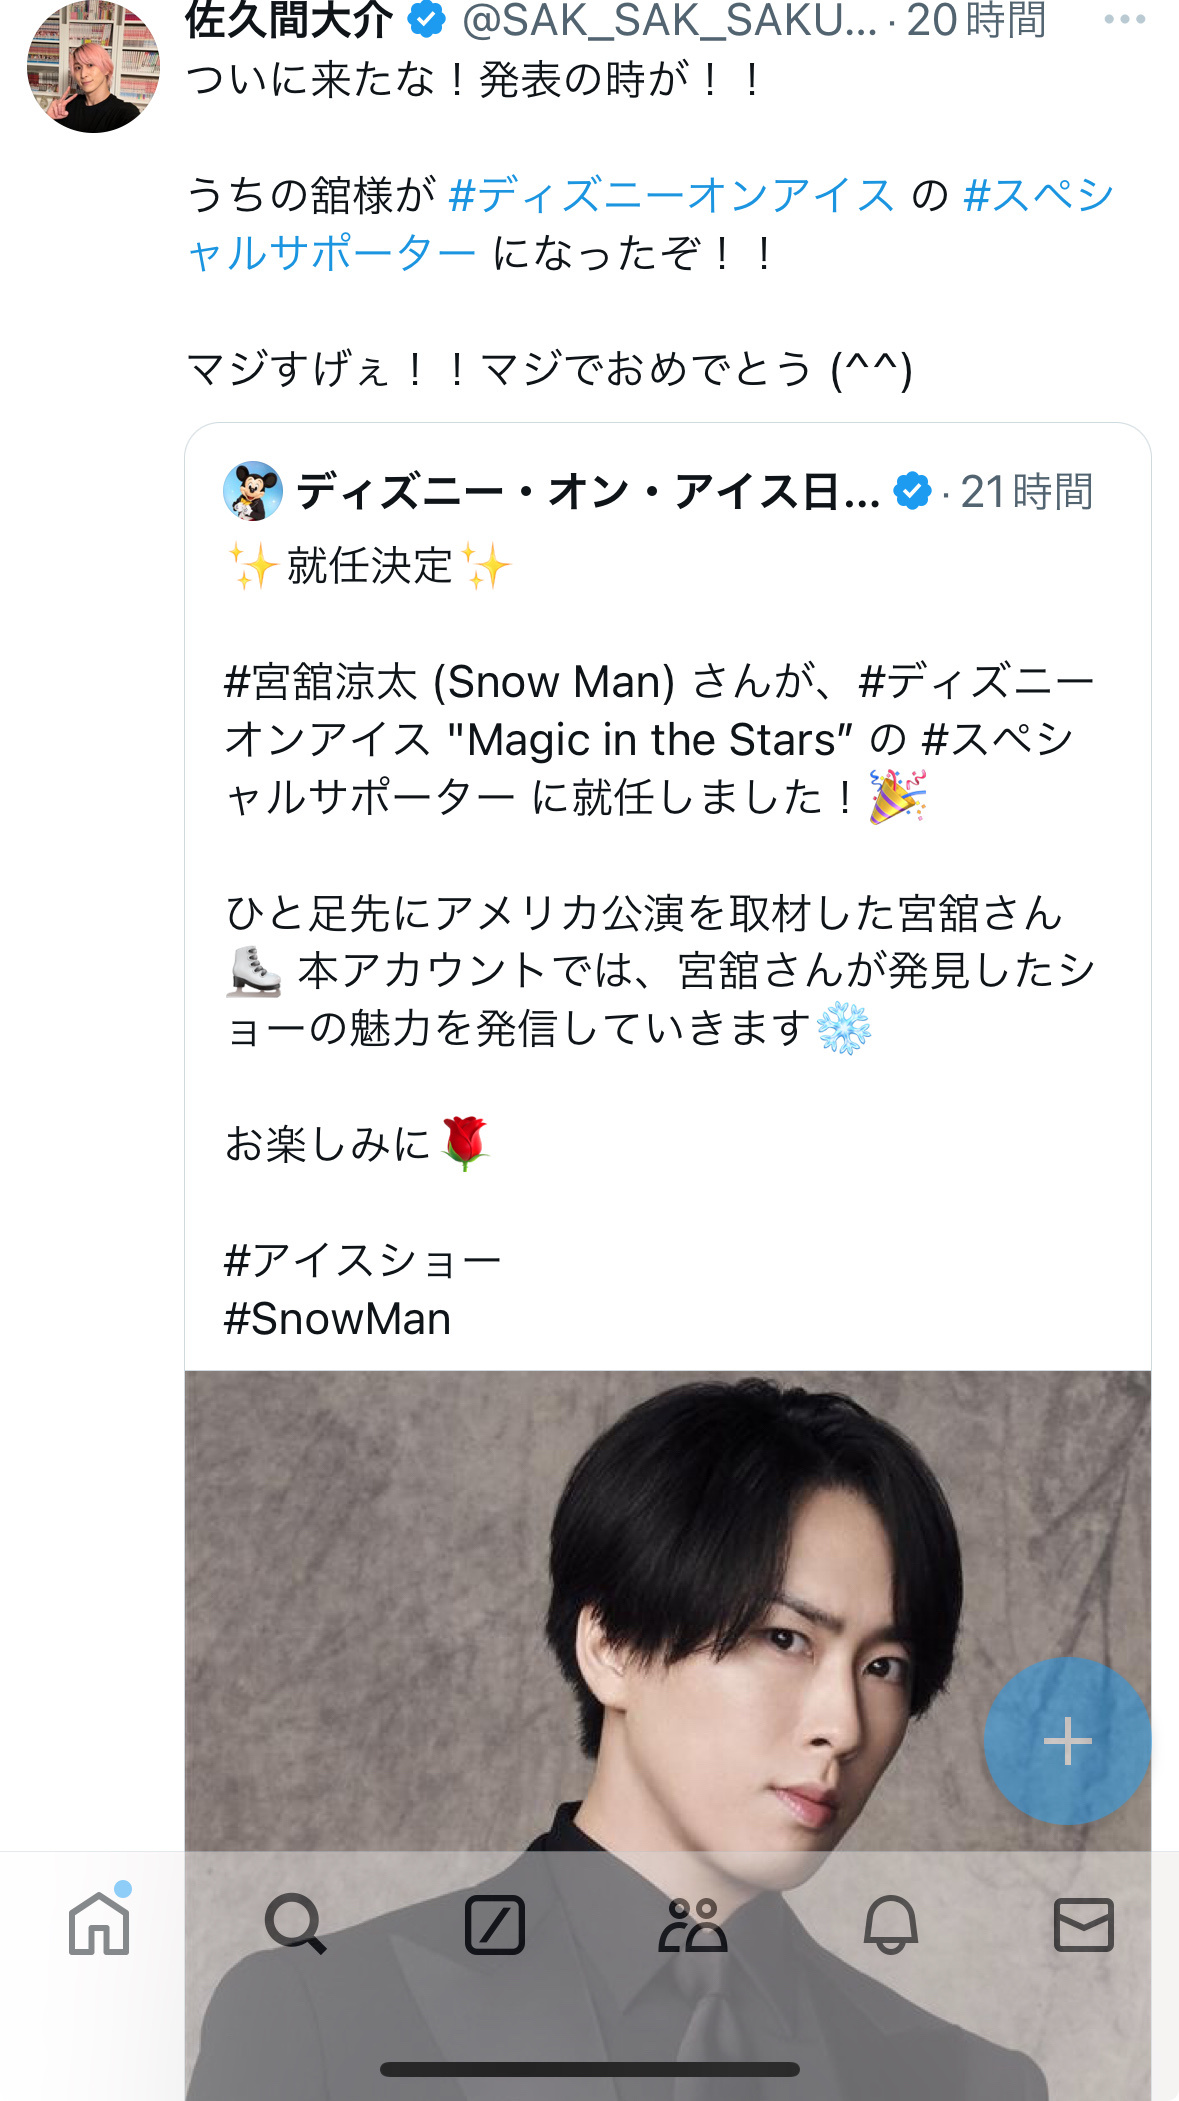Open the Communities people icon
Screen dimensions: 1179x2101
692,1924
